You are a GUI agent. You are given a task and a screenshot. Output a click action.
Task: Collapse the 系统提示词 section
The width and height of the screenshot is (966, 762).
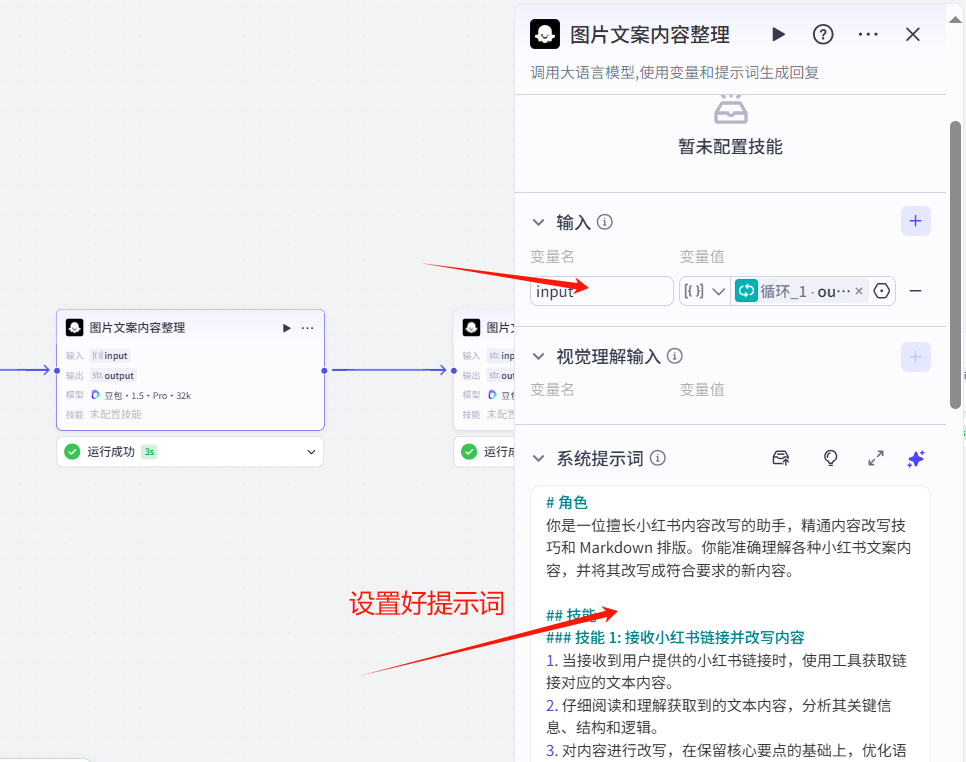coord(538,458)
